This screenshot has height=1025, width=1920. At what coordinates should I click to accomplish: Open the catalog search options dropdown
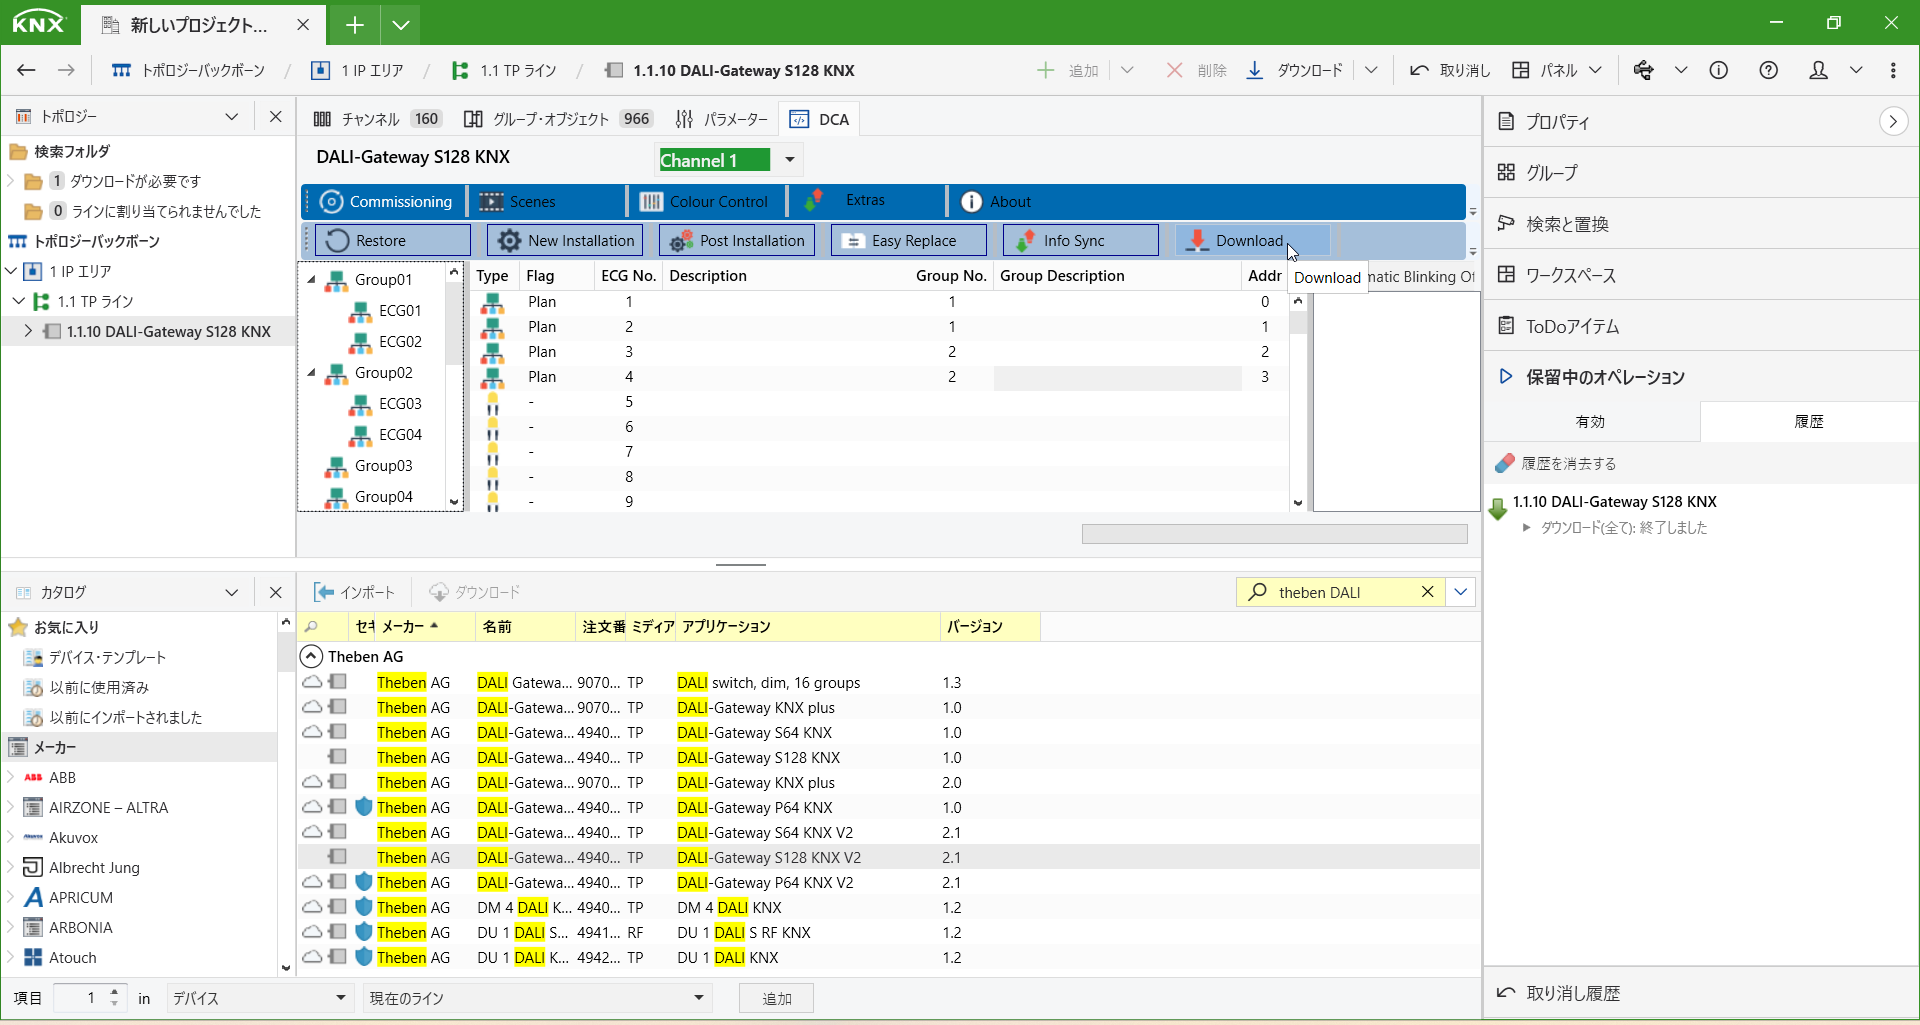(1461, 592)
